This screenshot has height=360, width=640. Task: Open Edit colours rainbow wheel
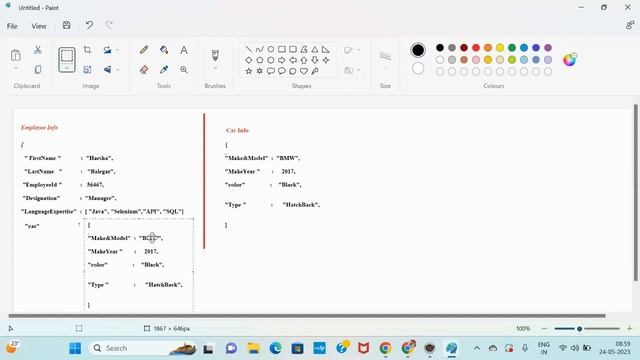click(570, 60)
